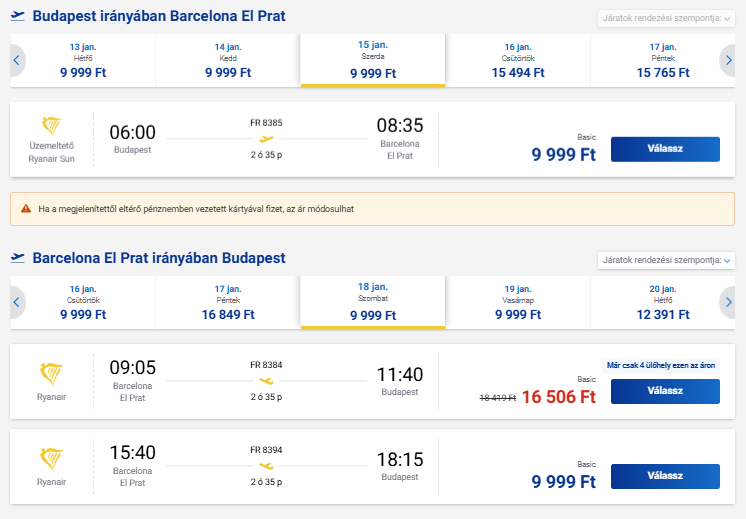Click Válassz for the 06:00 Budapest flight
This screenshot has width=746, height=519.
665,149
